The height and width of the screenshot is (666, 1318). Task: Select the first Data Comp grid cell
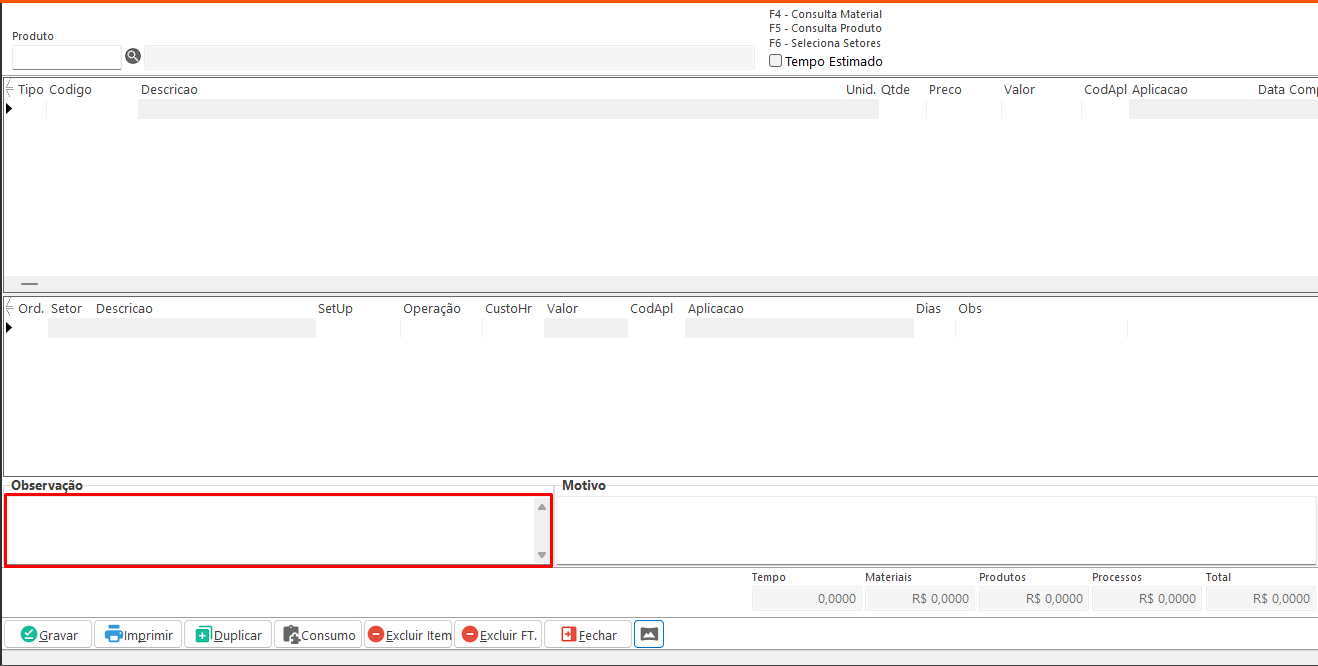[1286, 109]
